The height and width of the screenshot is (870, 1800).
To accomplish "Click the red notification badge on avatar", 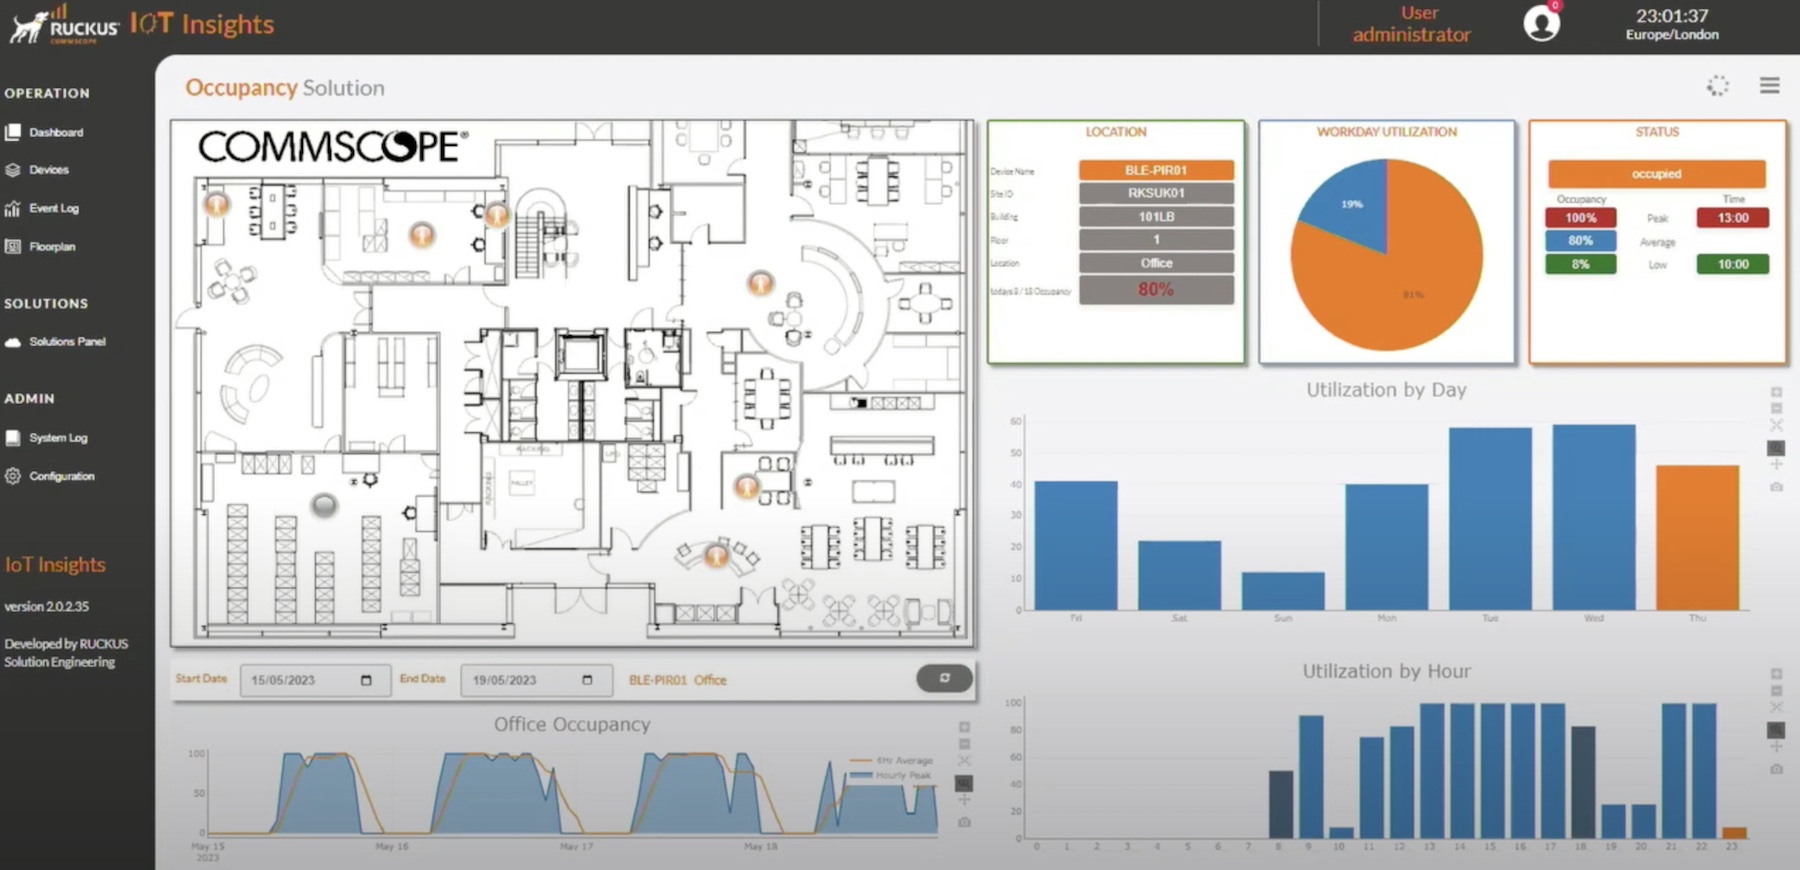I will coord(1555,6).
